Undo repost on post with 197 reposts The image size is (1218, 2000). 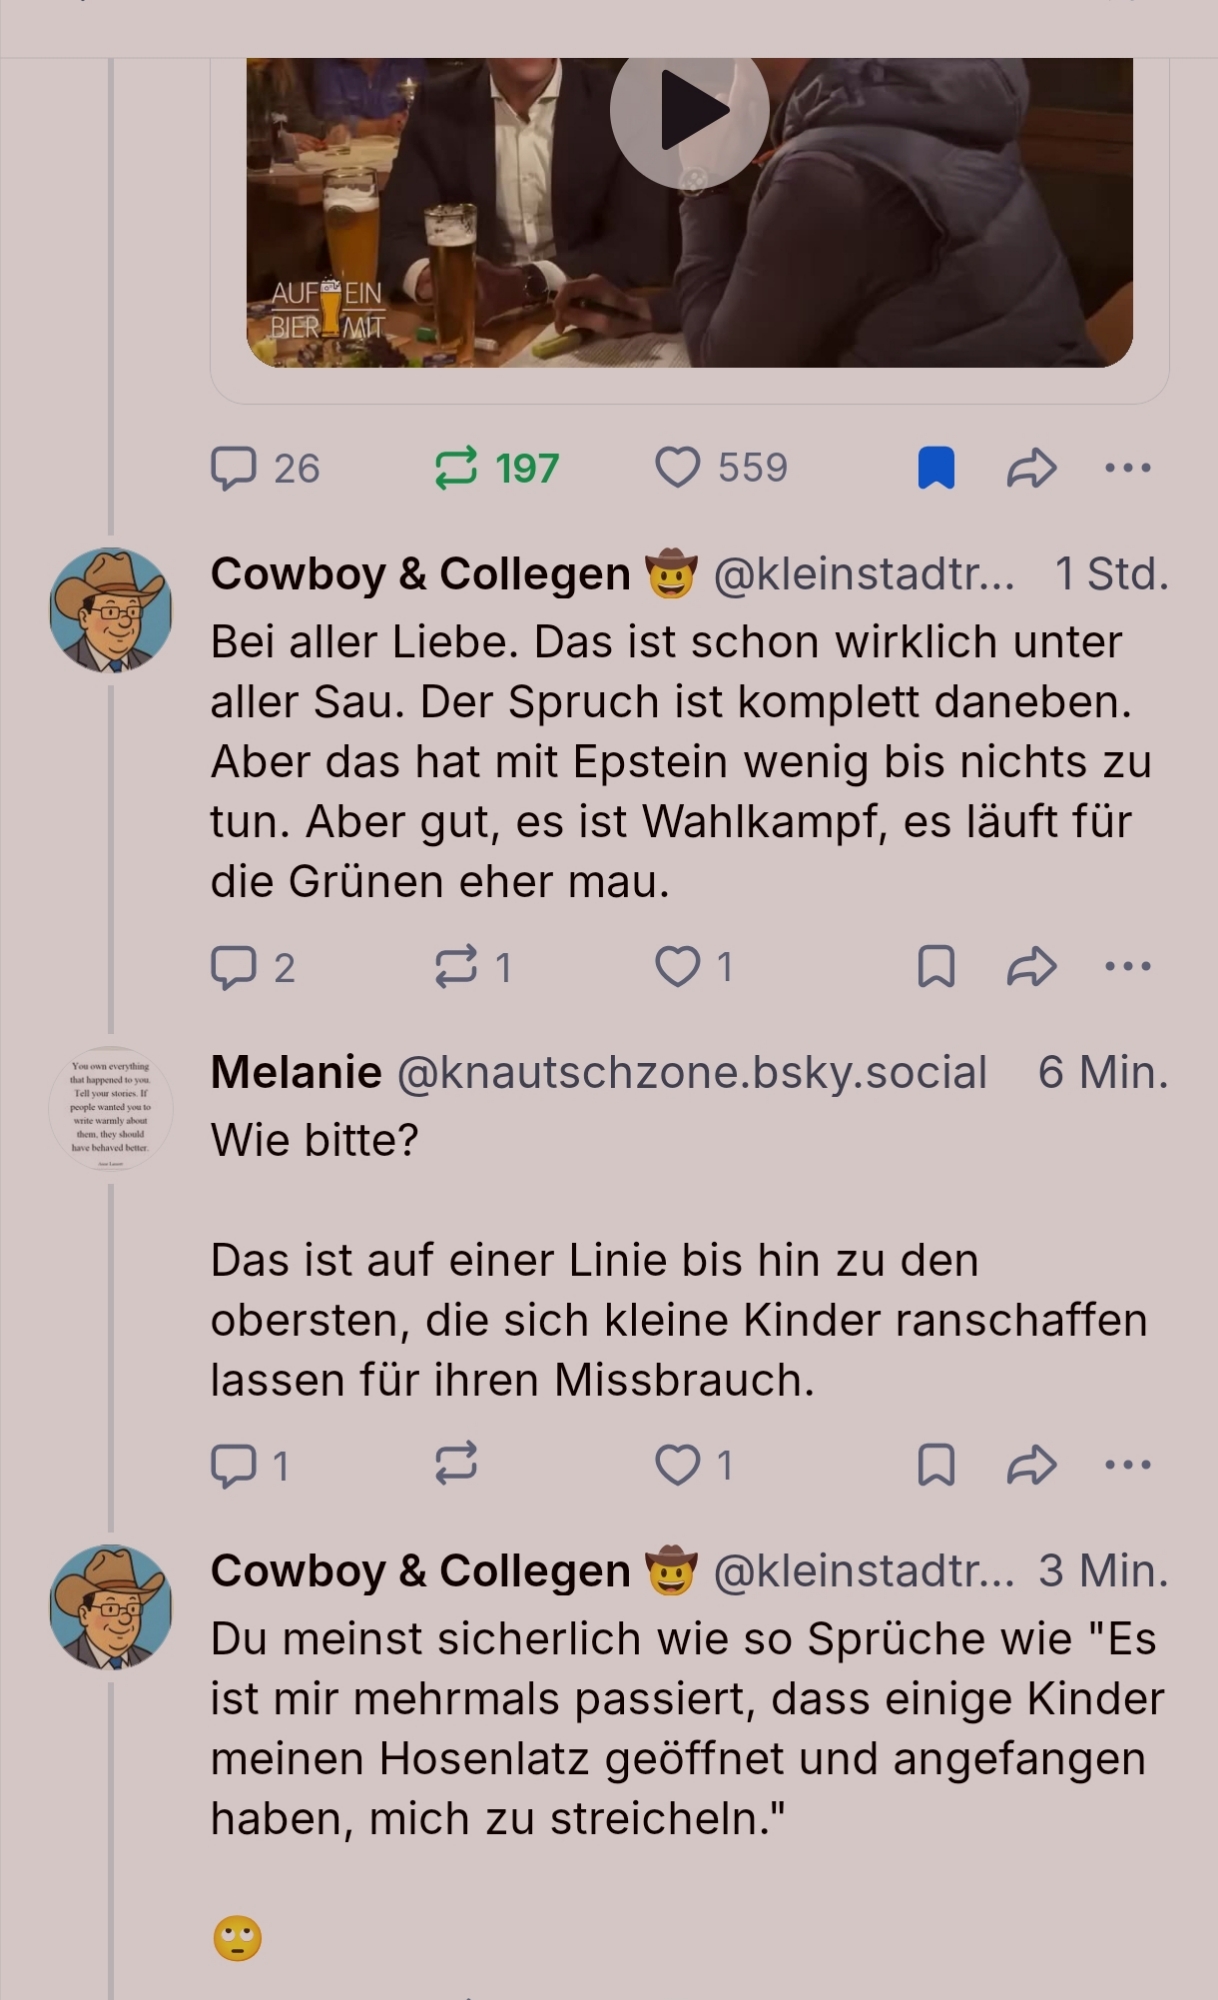[x=456, y=468]
